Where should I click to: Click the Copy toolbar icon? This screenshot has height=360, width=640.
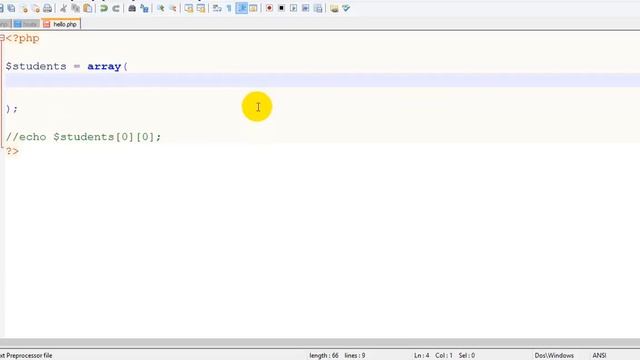pos(76,8)
